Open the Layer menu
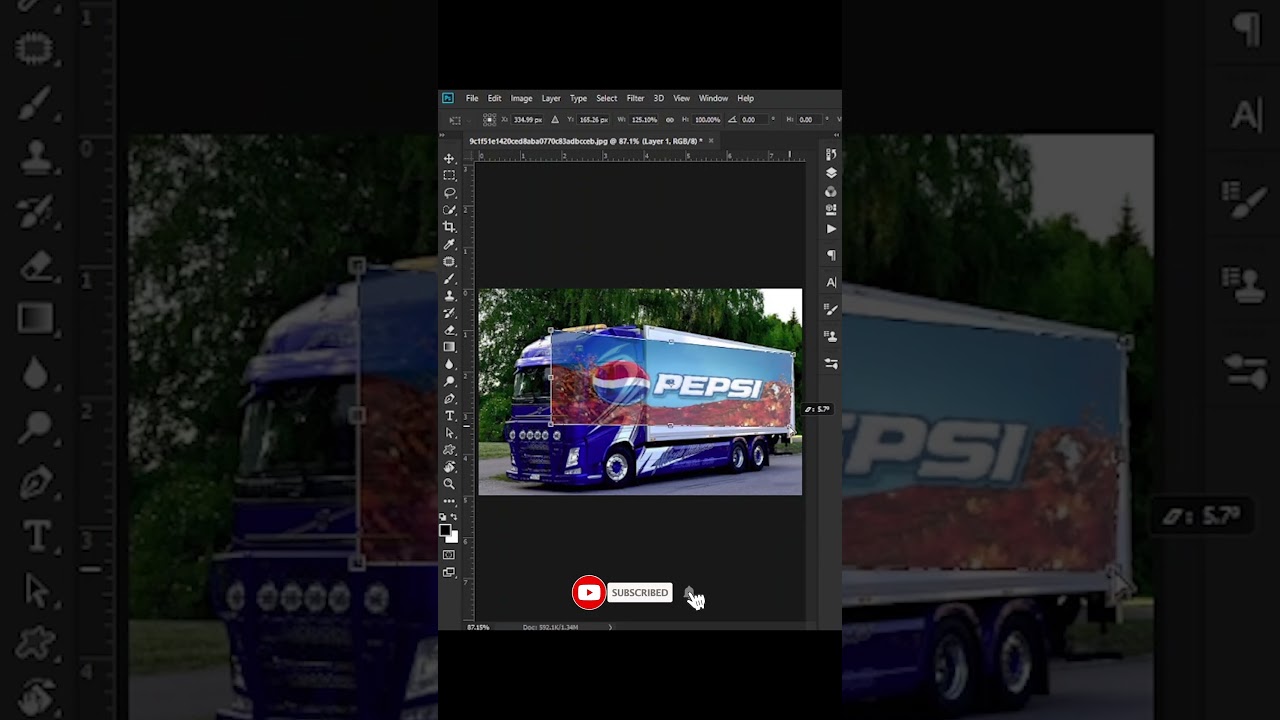 pyautogui.click(x=551, y=98)
